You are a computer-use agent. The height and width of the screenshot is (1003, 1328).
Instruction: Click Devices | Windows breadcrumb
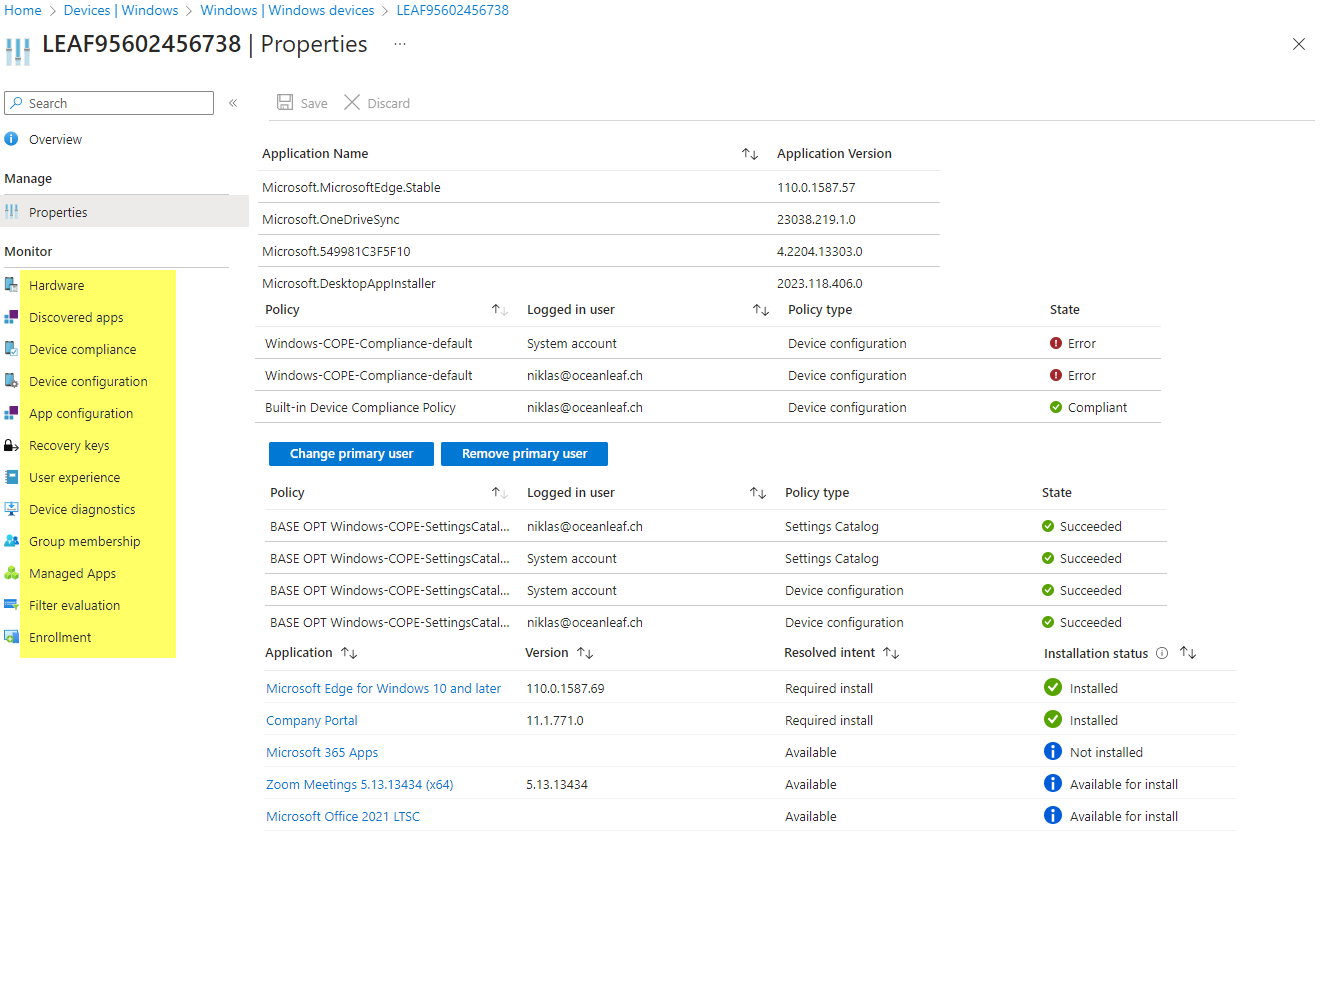pos(121,10)
